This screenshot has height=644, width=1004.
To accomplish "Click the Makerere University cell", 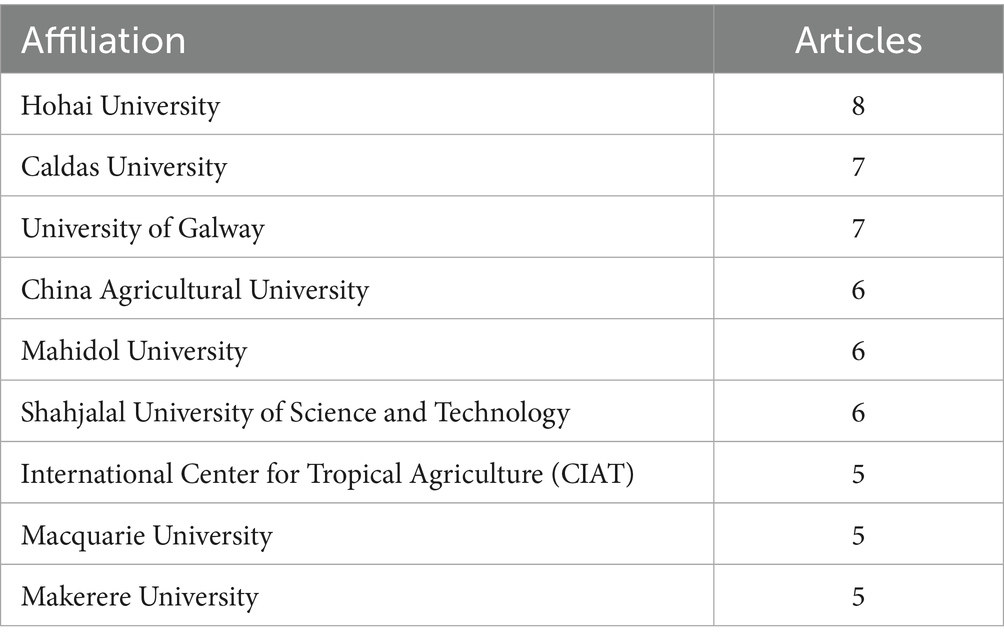I will [140, 597].
